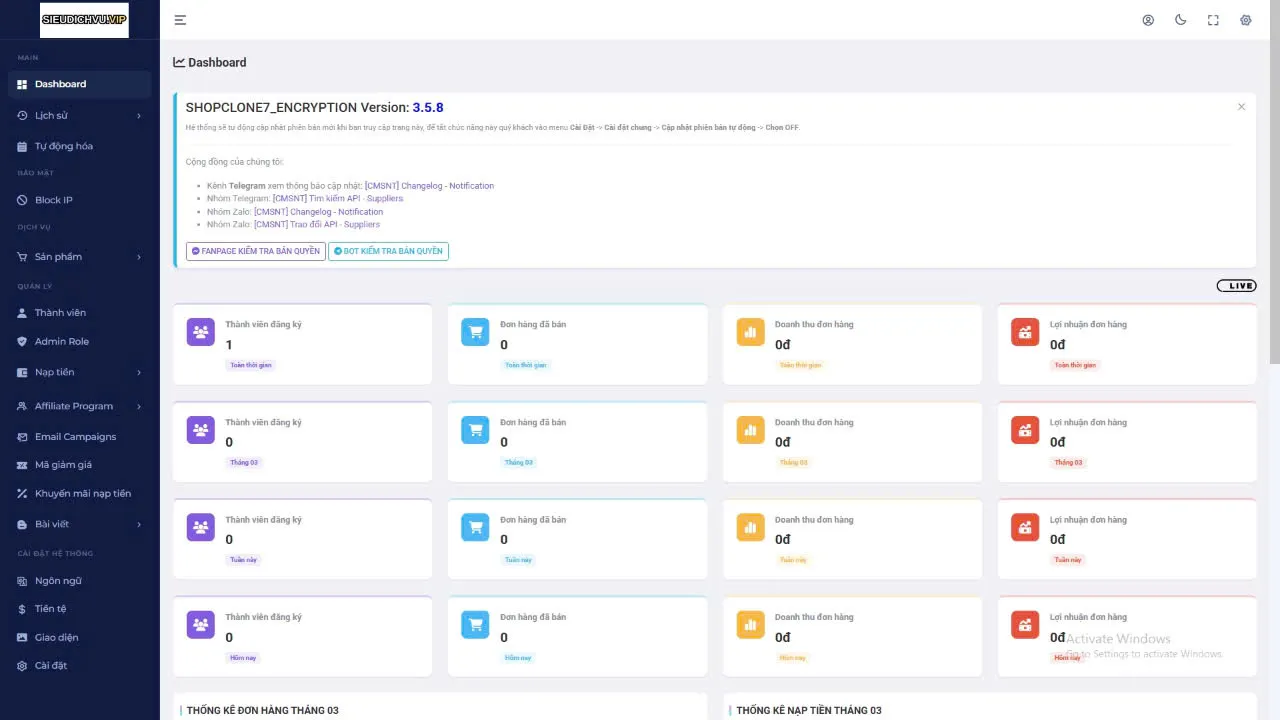Open Mã giảm giá menu item

[80, 465]
